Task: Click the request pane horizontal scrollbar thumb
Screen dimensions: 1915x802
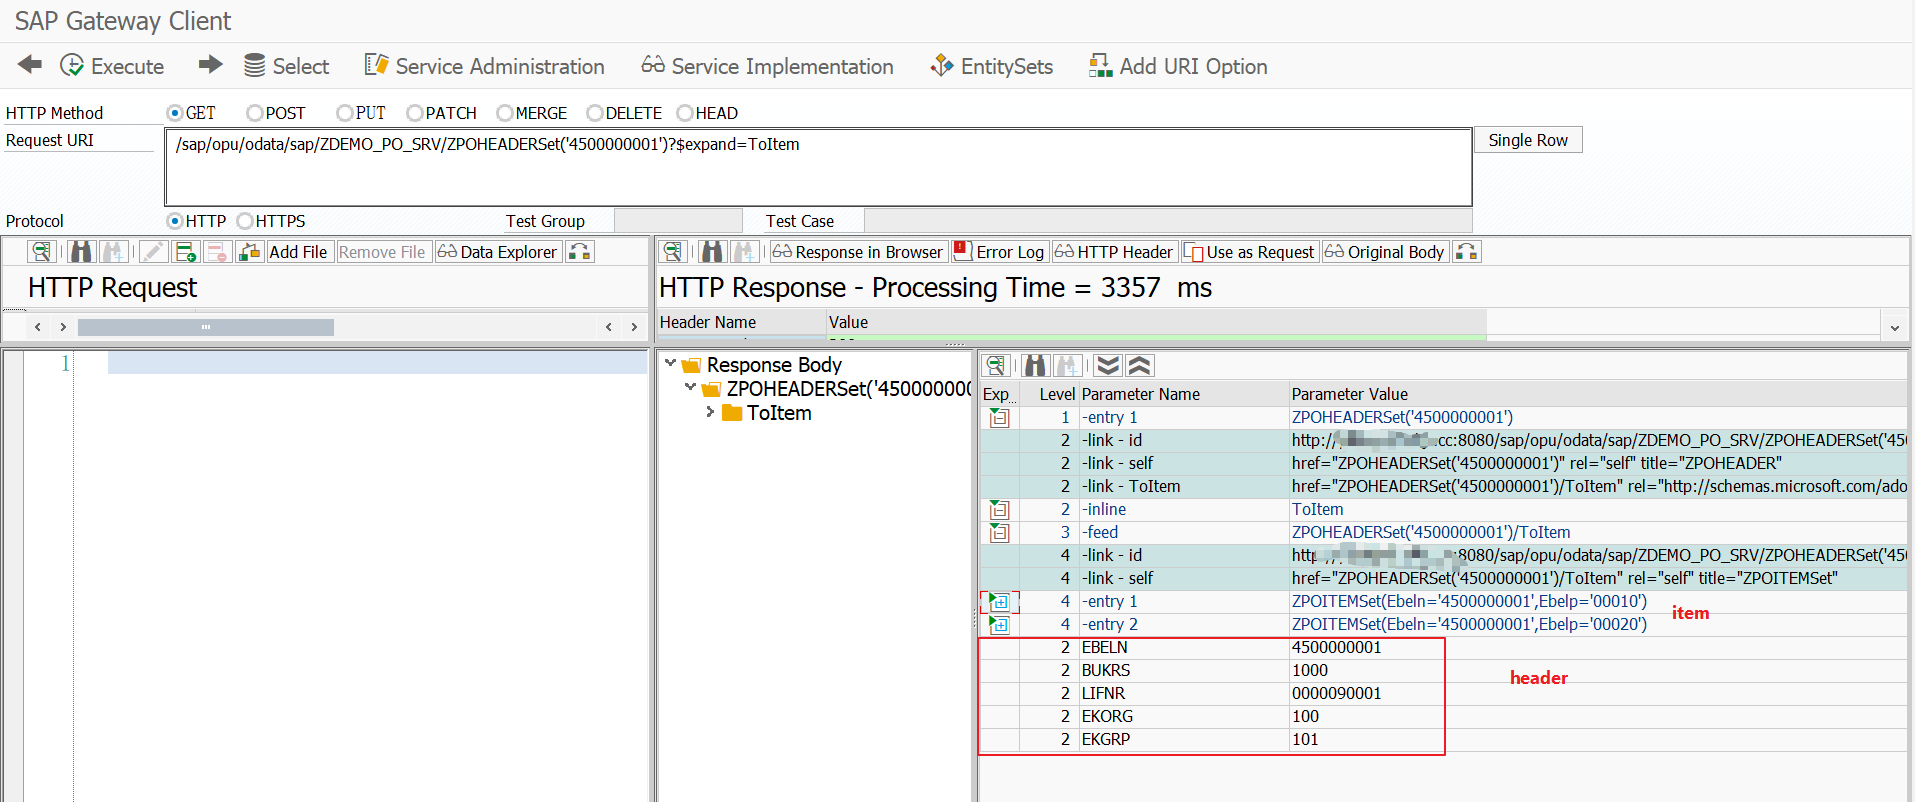Action: pyautogui.click(x=206, y=327)
